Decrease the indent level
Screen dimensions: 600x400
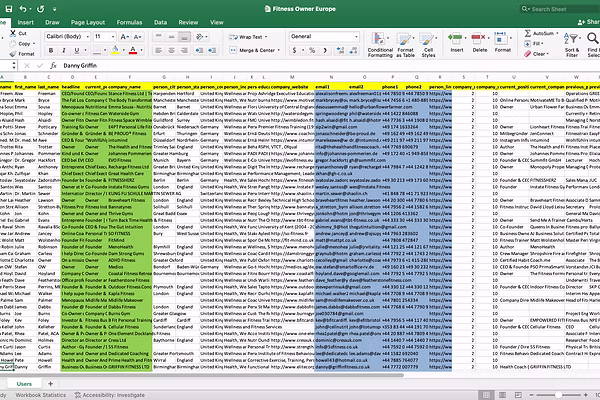pyautogui.click(x=199, y=51)
